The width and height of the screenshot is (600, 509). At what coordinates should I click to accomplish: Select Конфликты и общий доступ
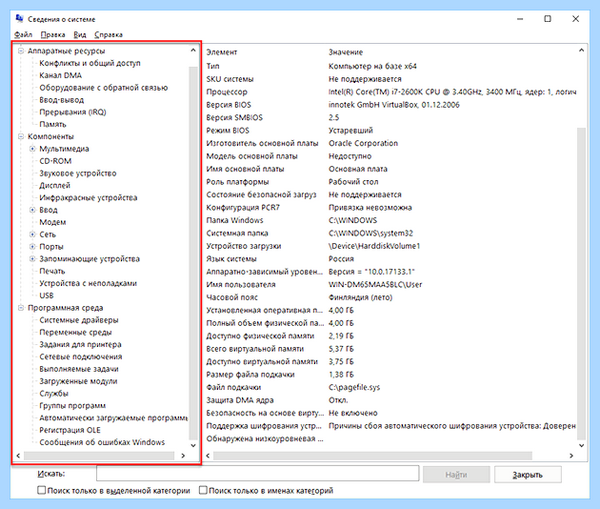(90, 63)
